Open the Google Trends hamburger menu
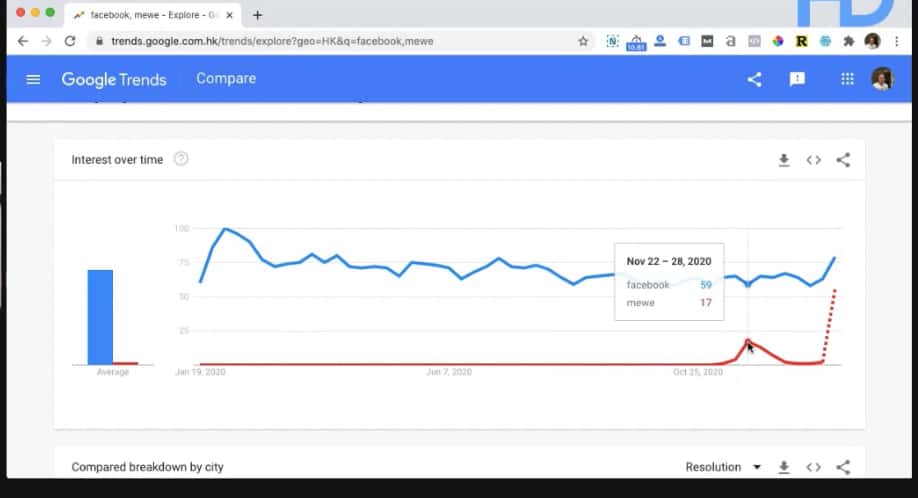This screenshot has height=498, width=918. (x=33, y=79)
